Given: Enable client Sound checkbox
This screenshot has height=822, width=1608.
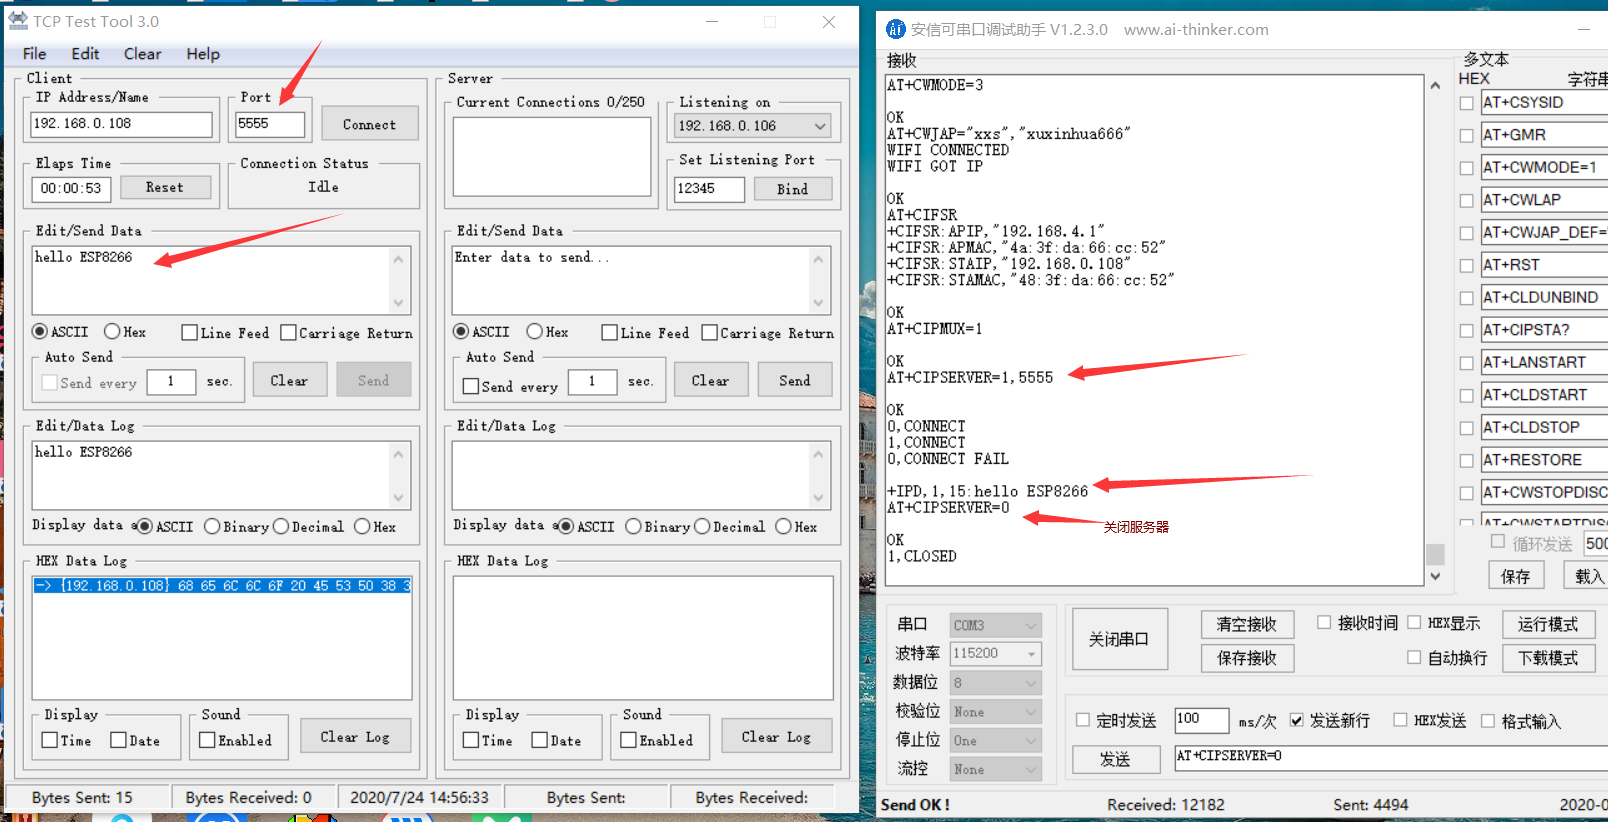Looking at the screenshot, I should pyautogui.click(x=207, y=740).
